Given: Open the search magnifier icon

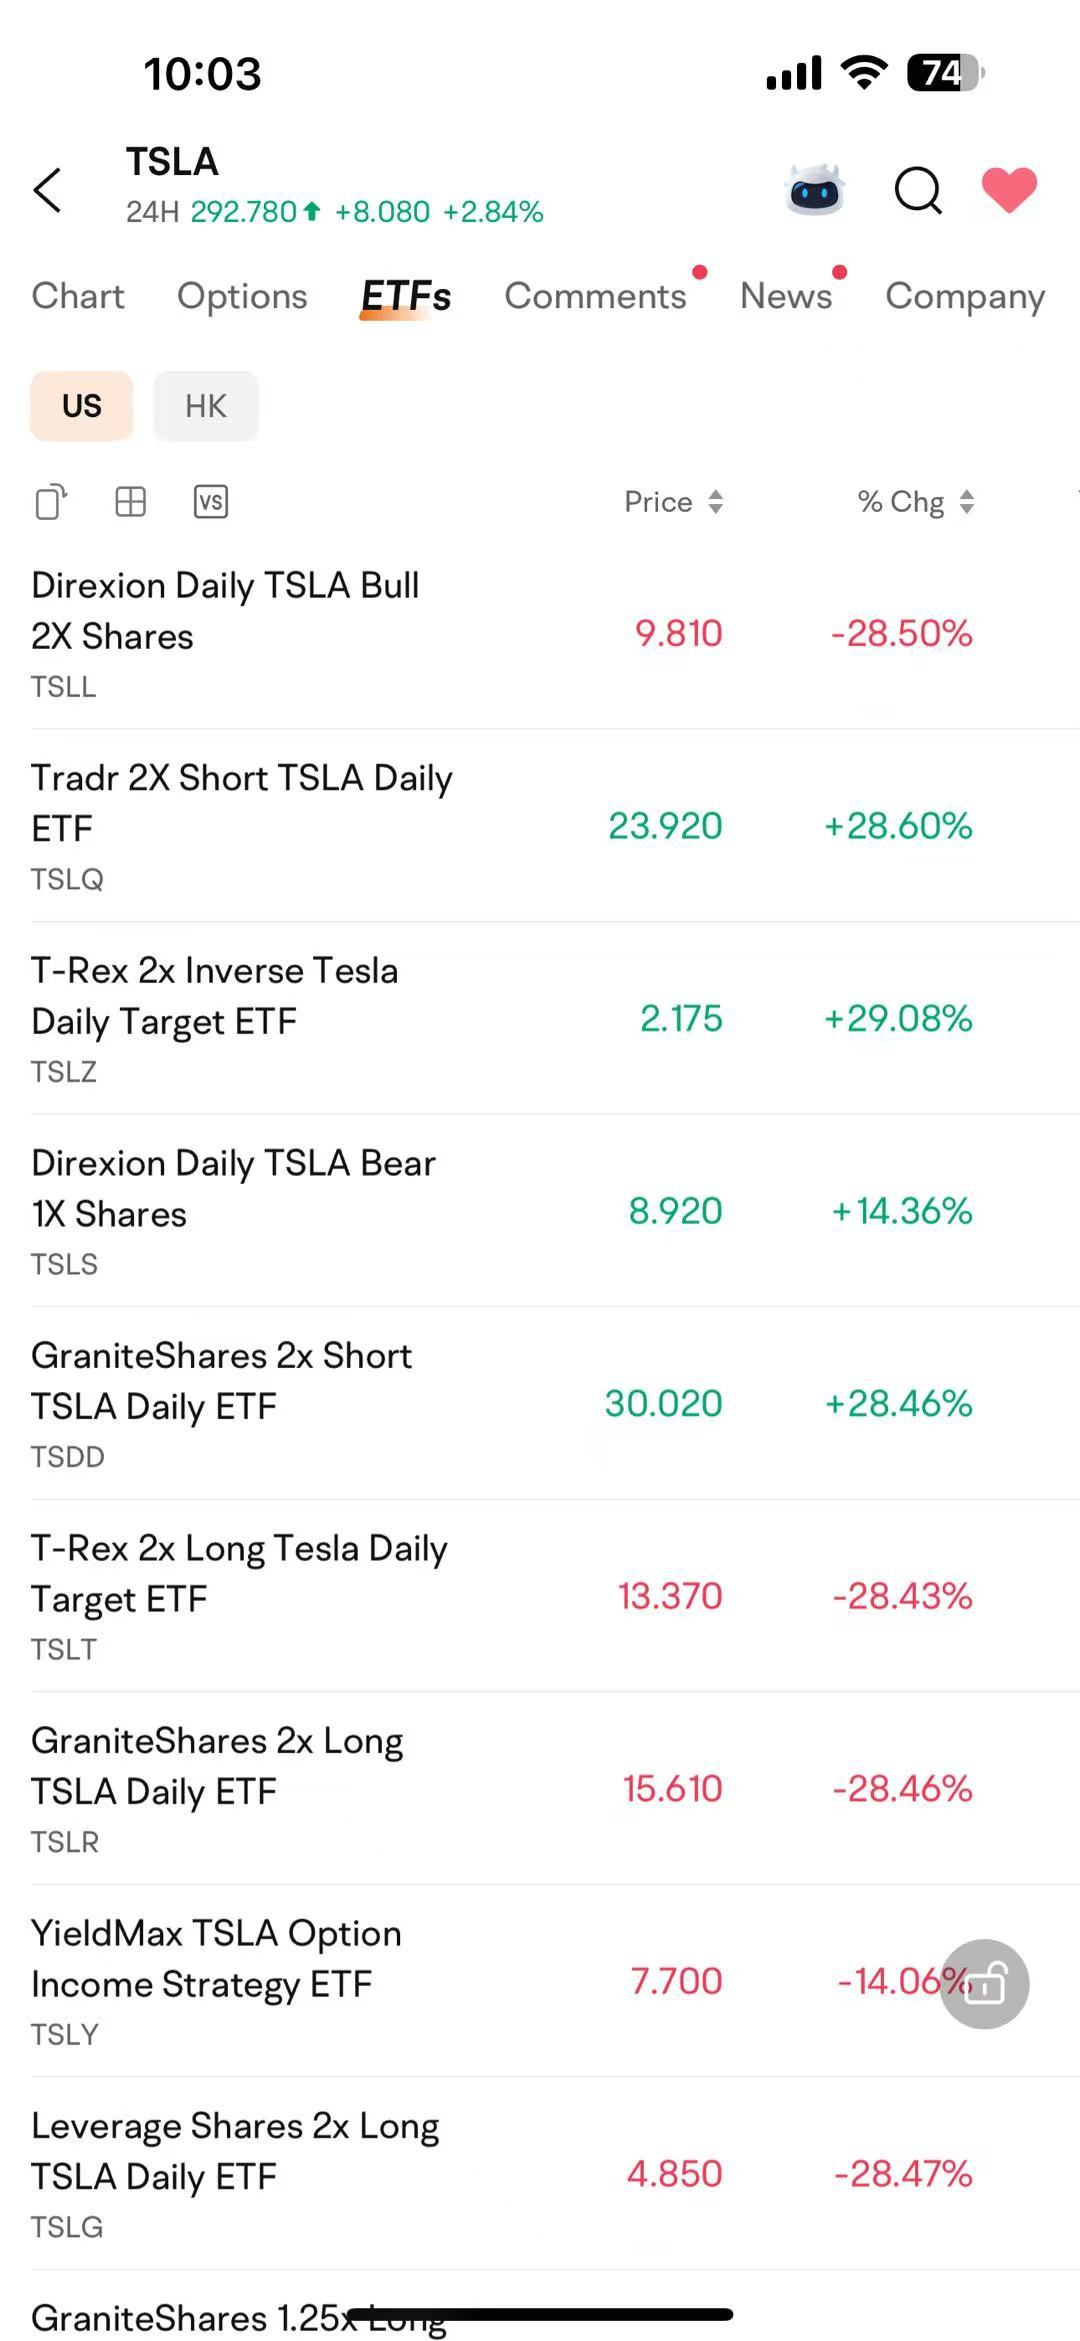Looking at the screenshot, I should (918, 190).
